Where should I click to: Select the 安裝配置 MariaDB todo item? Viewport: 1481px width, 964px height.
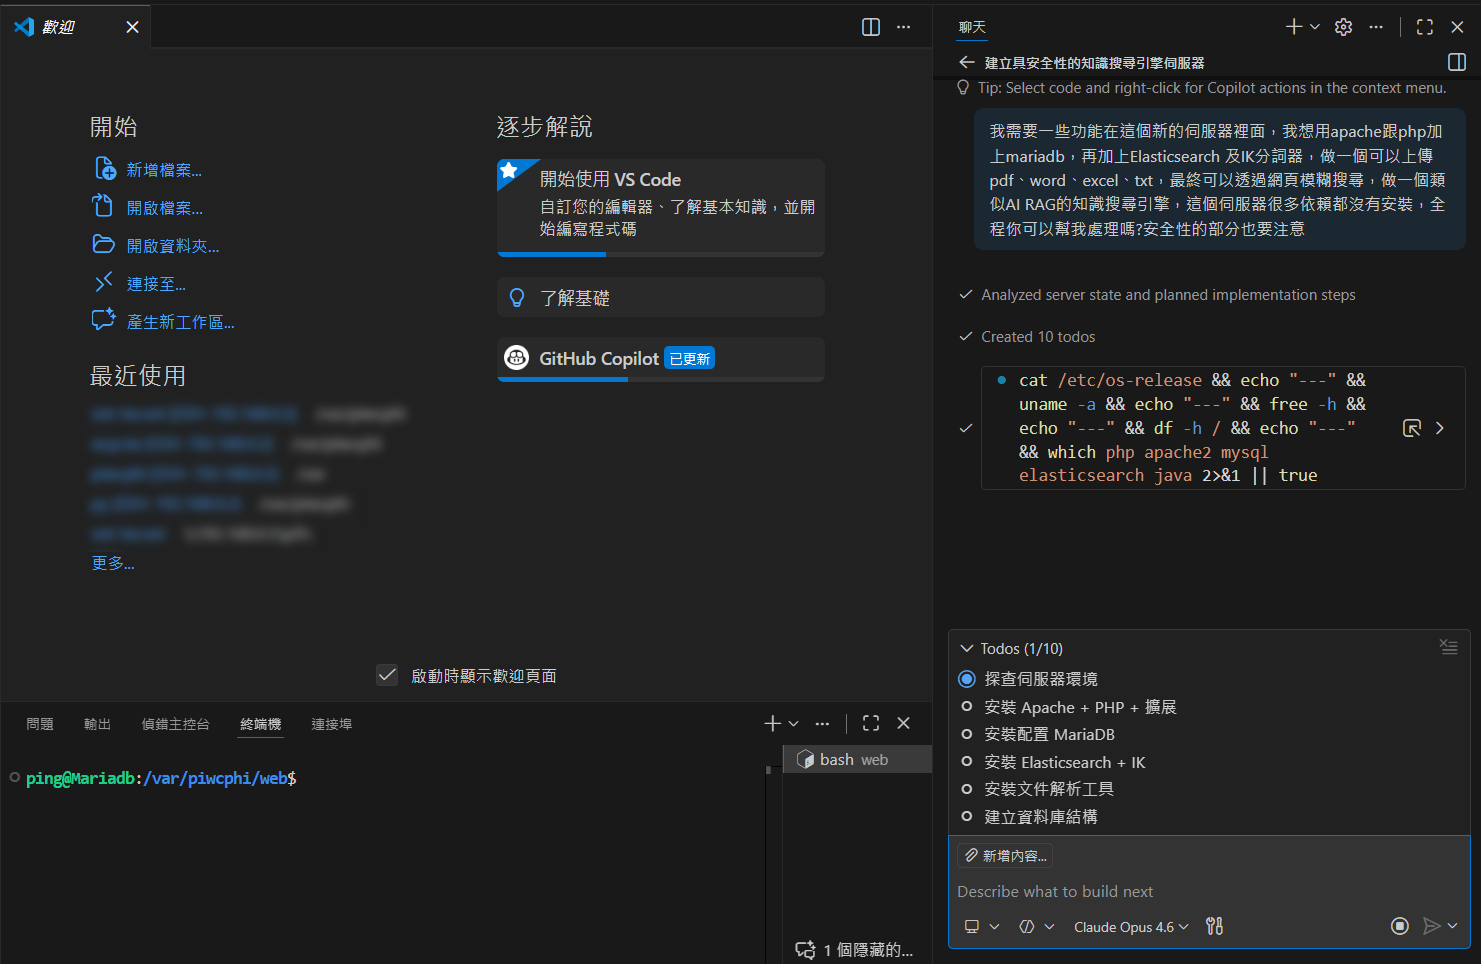pos(1049,734)
